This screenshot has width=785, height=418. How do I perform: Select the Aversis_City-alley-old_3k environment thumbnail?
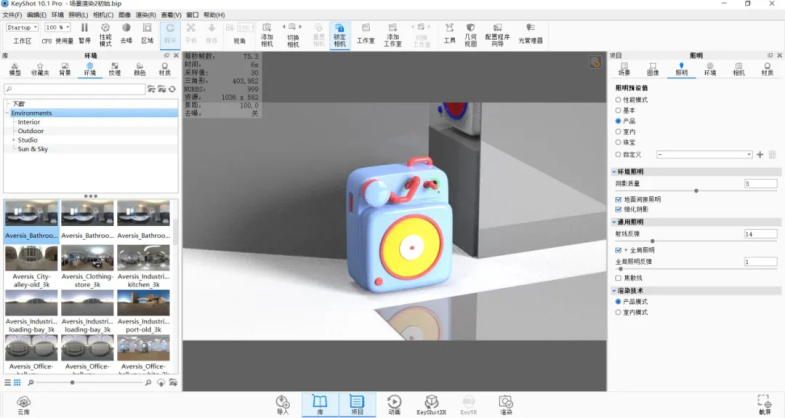pyautogui.click(x=32, y=263)
